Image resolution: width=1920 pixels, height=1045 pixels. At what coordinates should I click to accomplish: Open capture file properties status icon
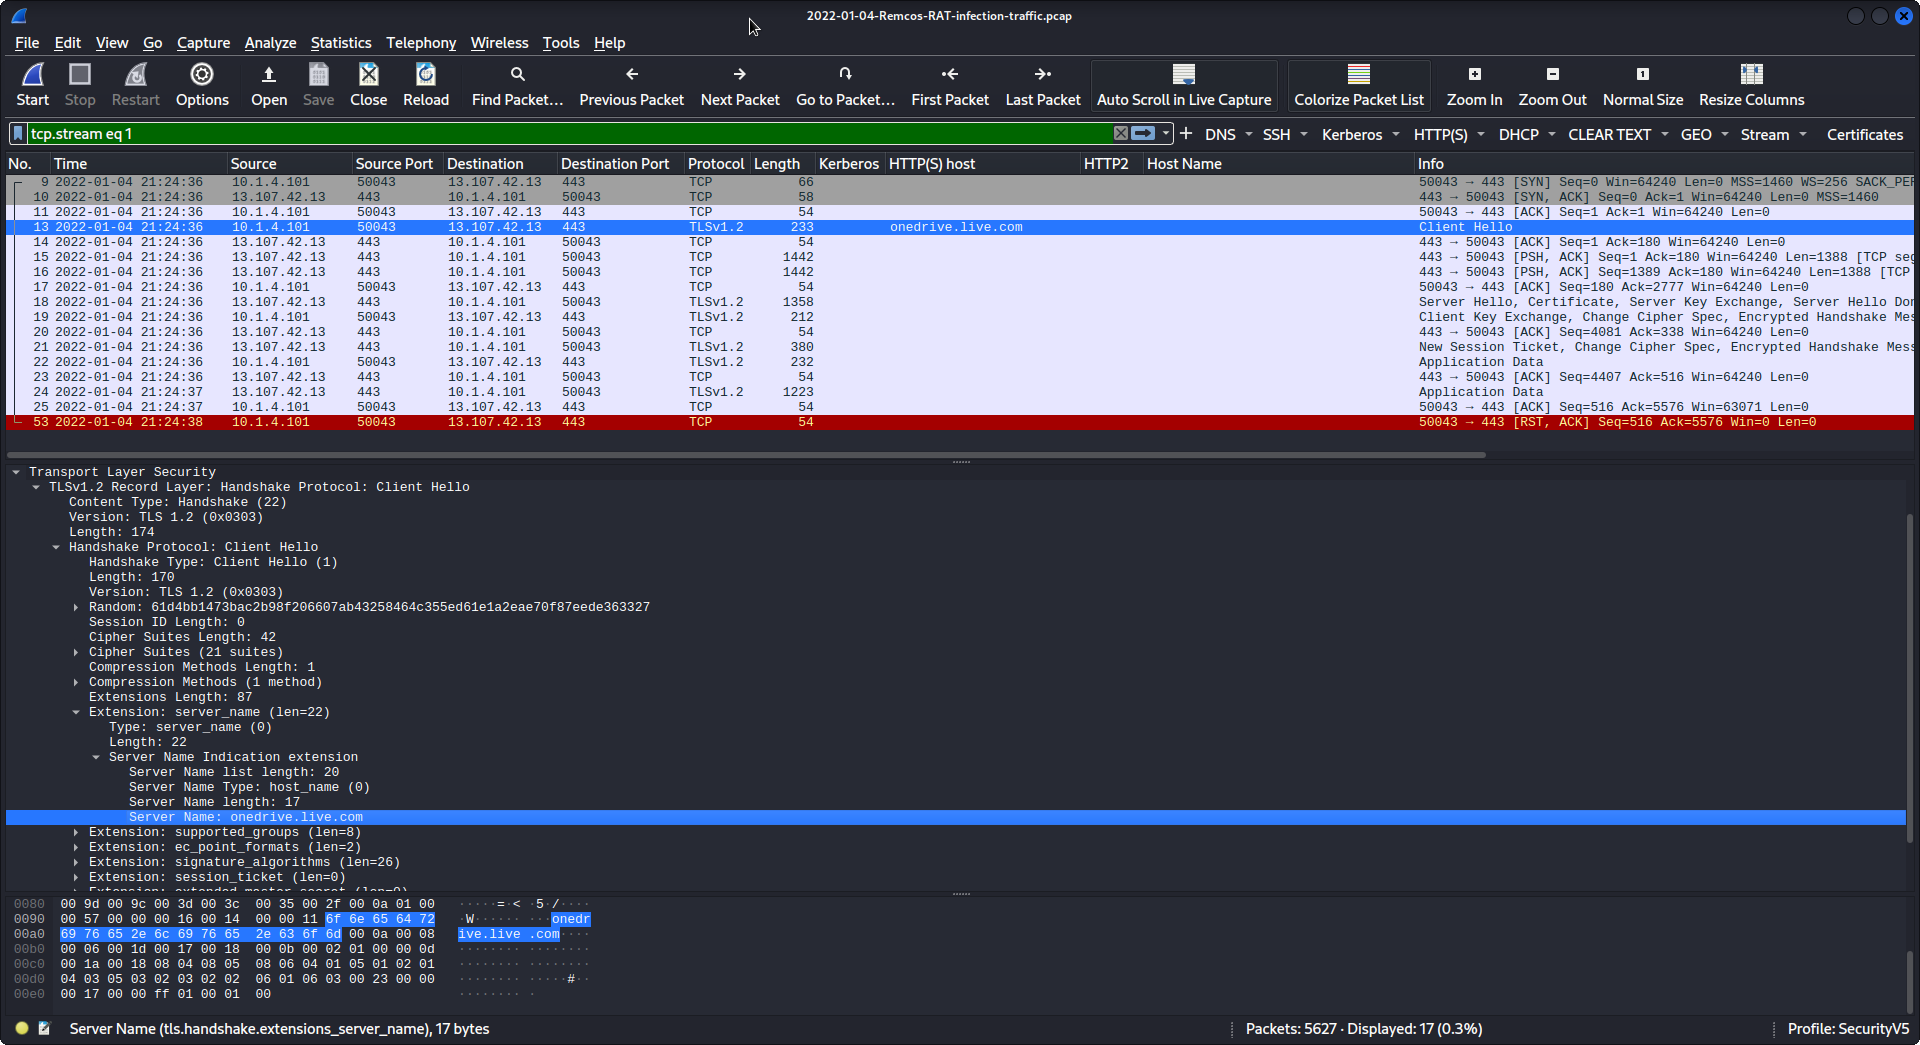[x=44, y=1028]
